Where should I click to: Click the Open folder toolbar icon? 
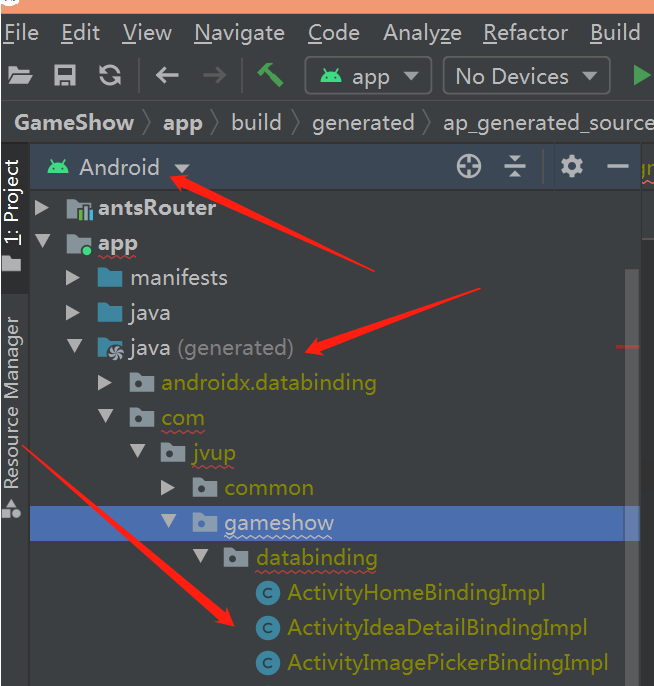click(19, 76)
